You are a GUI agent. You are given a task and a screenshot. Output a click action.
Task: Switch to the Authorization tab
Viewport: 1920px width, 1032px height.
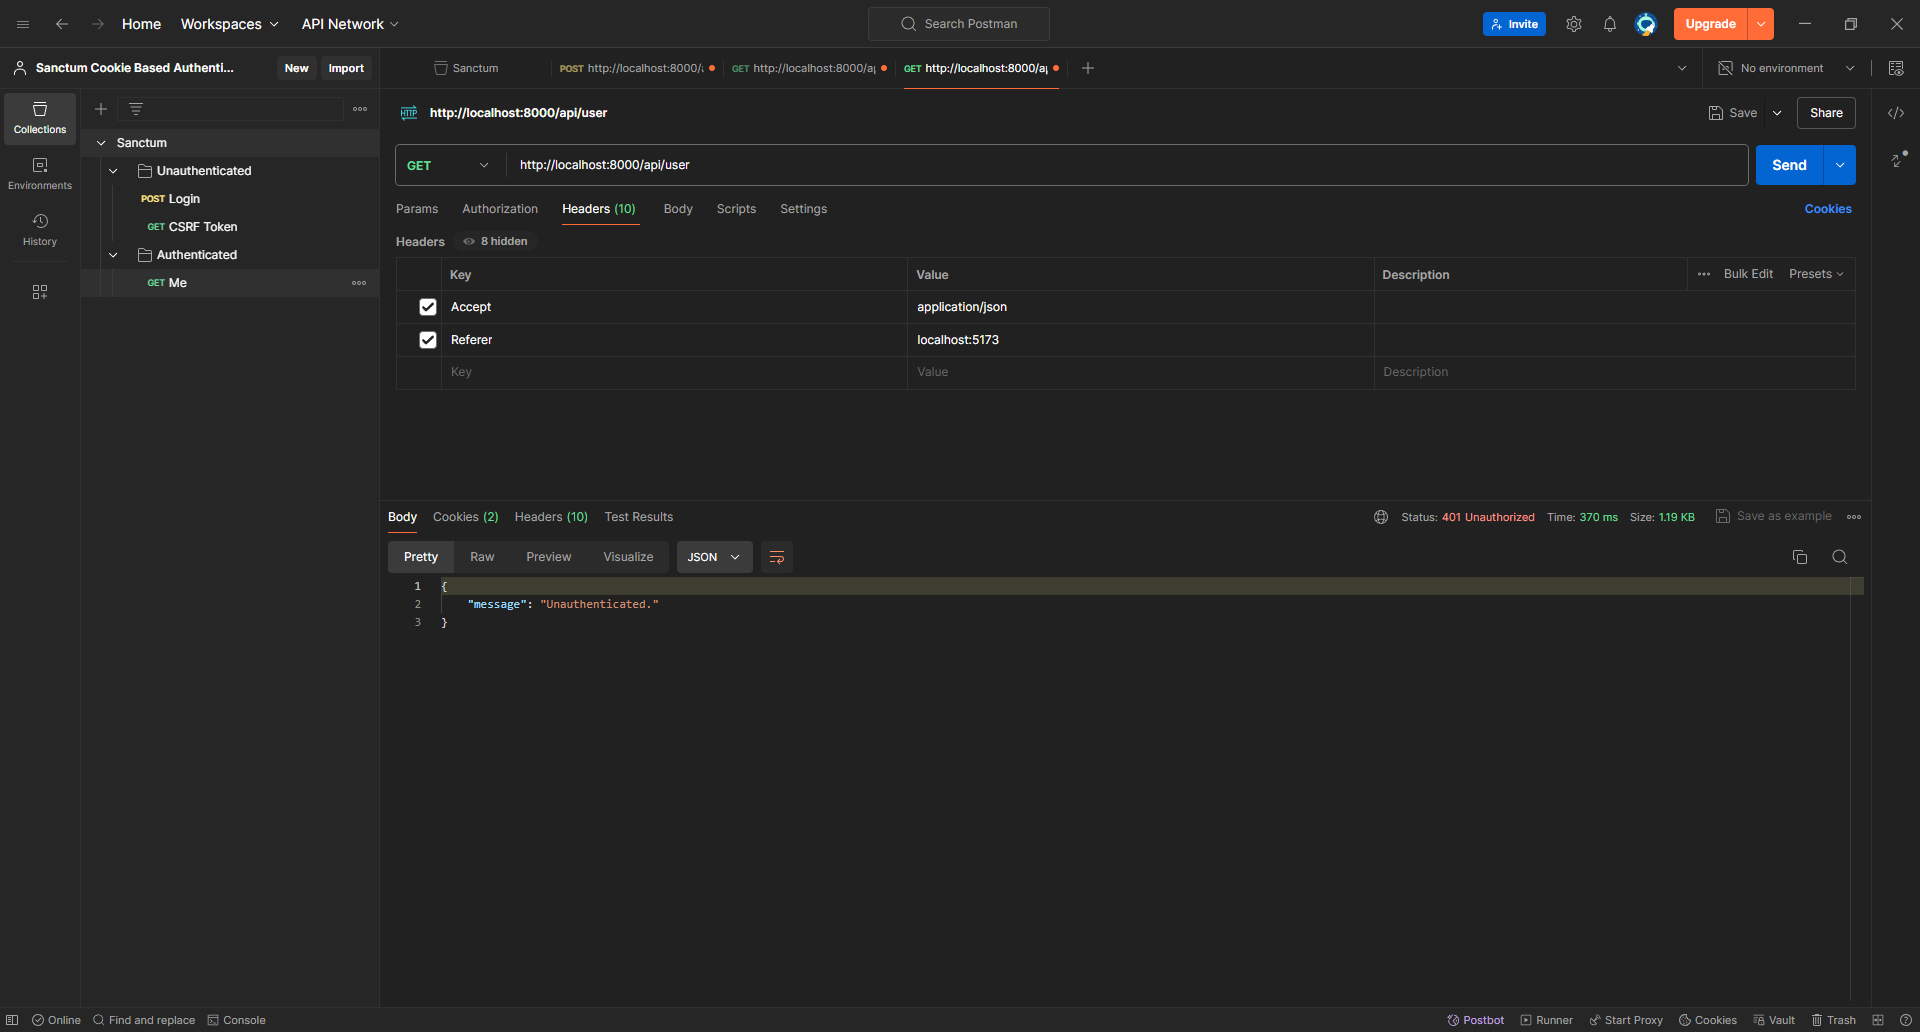(499, 209)
